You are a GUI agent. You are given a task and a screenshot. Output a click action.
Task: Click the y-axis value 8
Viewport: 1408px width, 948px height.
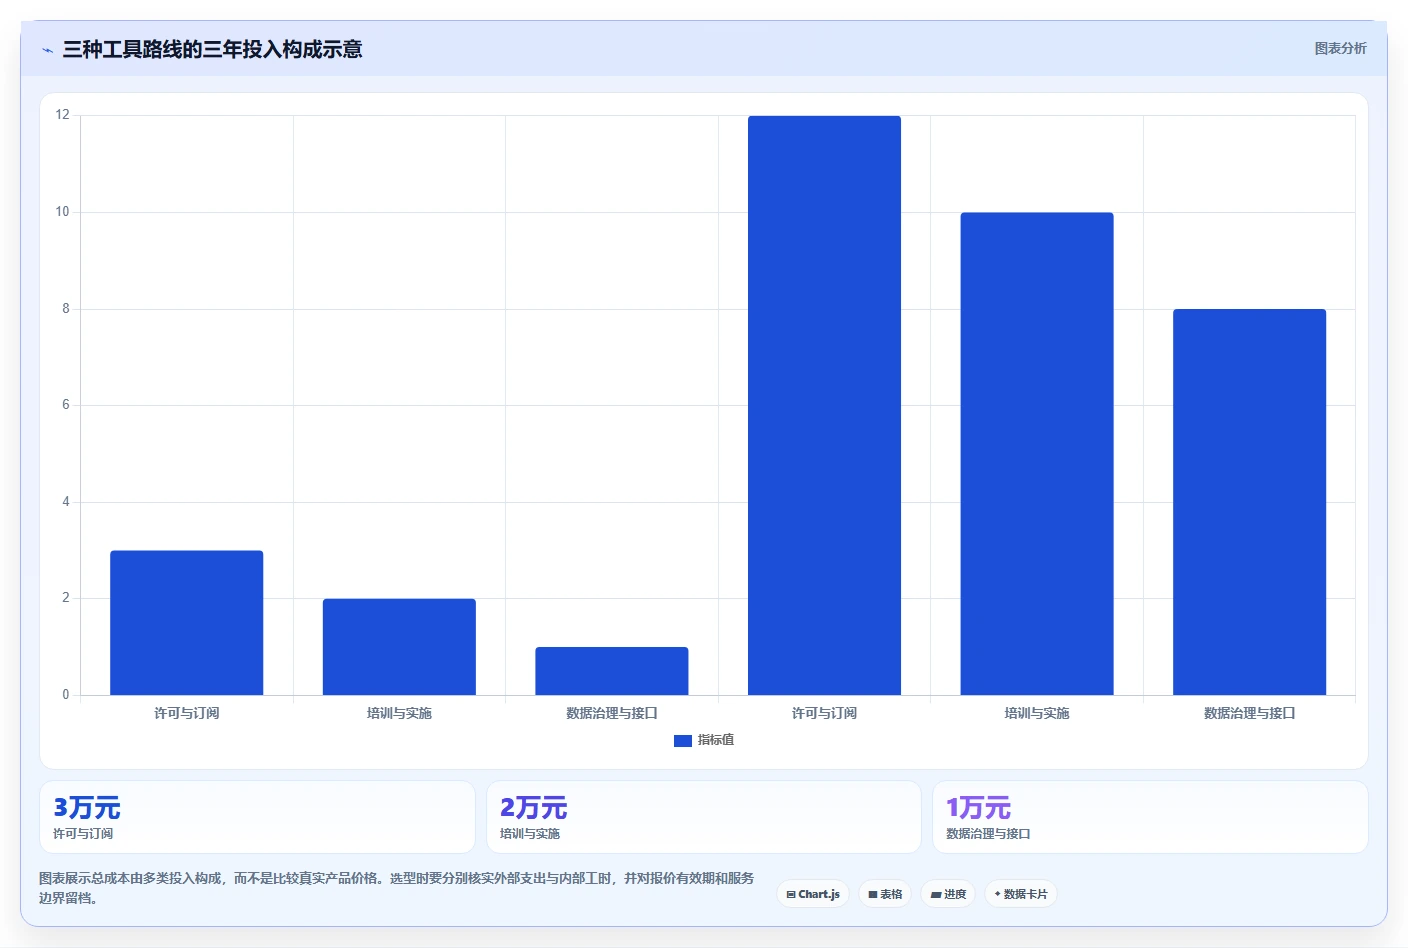(x=66, y=309)
